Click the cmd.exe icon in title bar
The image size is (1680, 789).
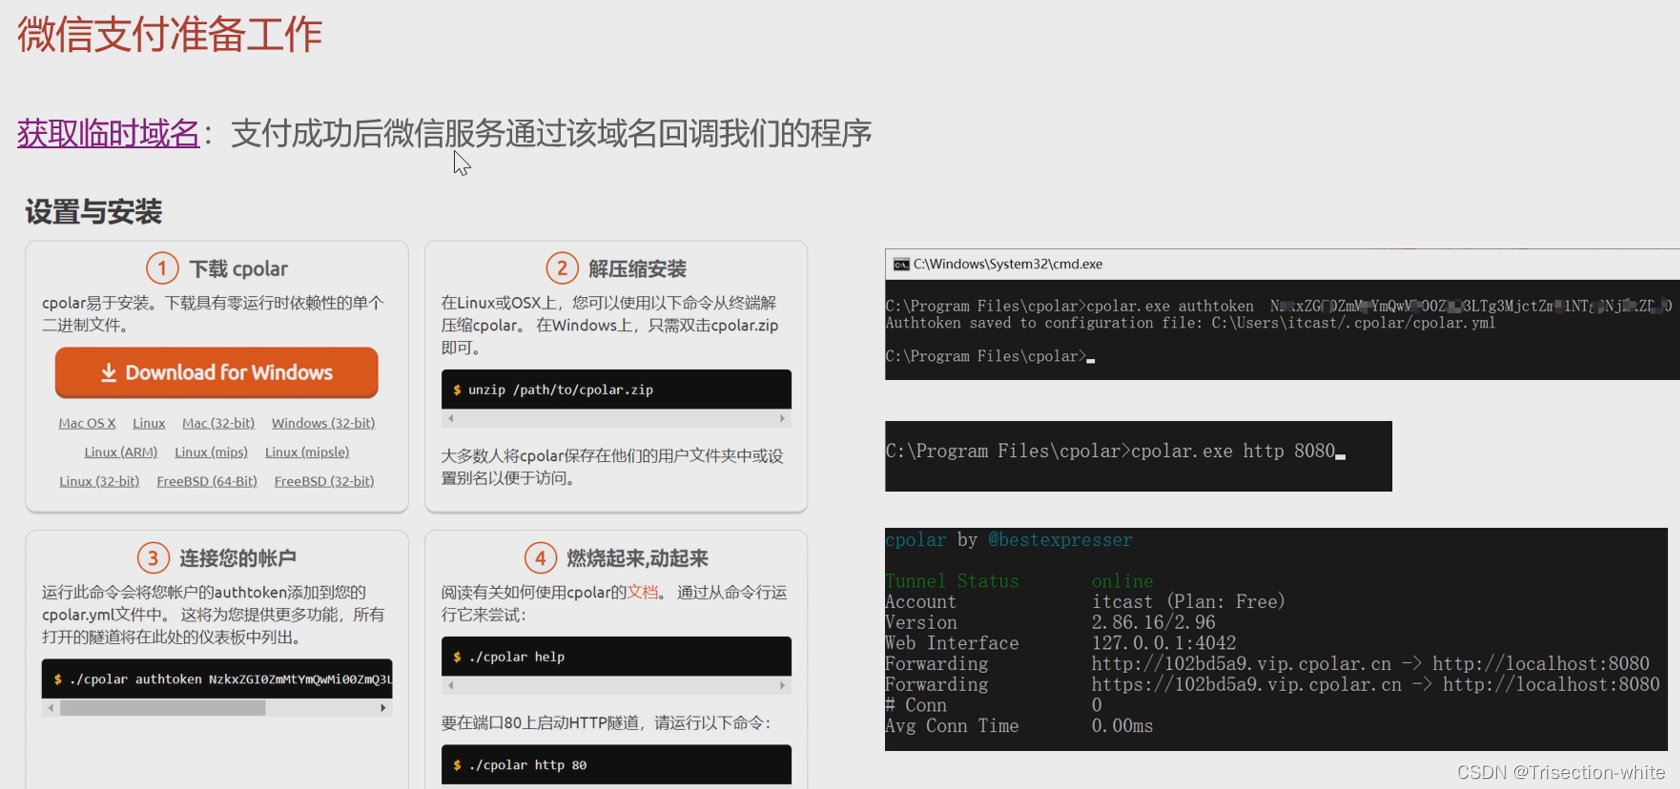click(x=901, y=264)
